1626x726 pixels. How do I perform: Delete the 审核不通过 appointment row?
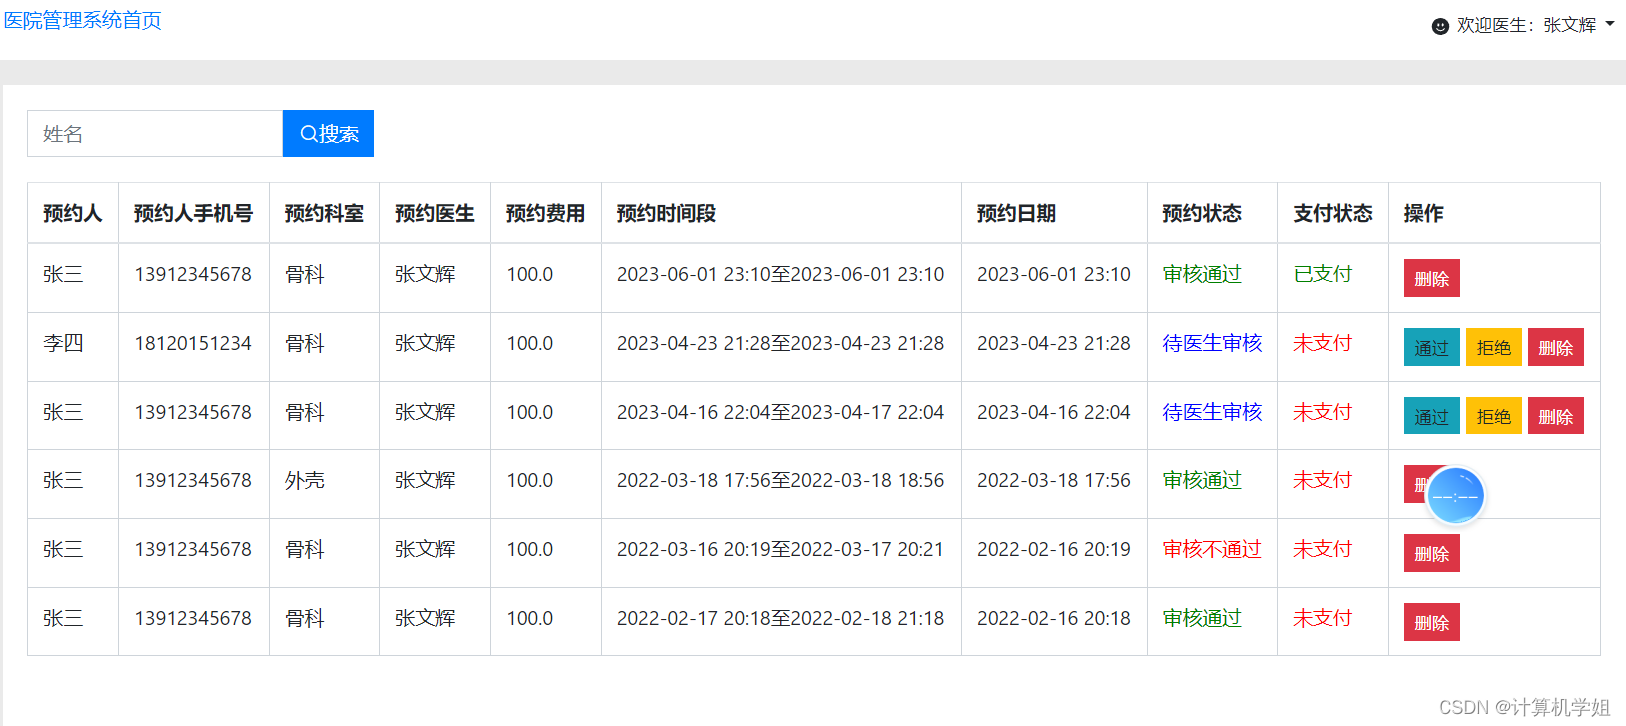(x=1431, y=554)
